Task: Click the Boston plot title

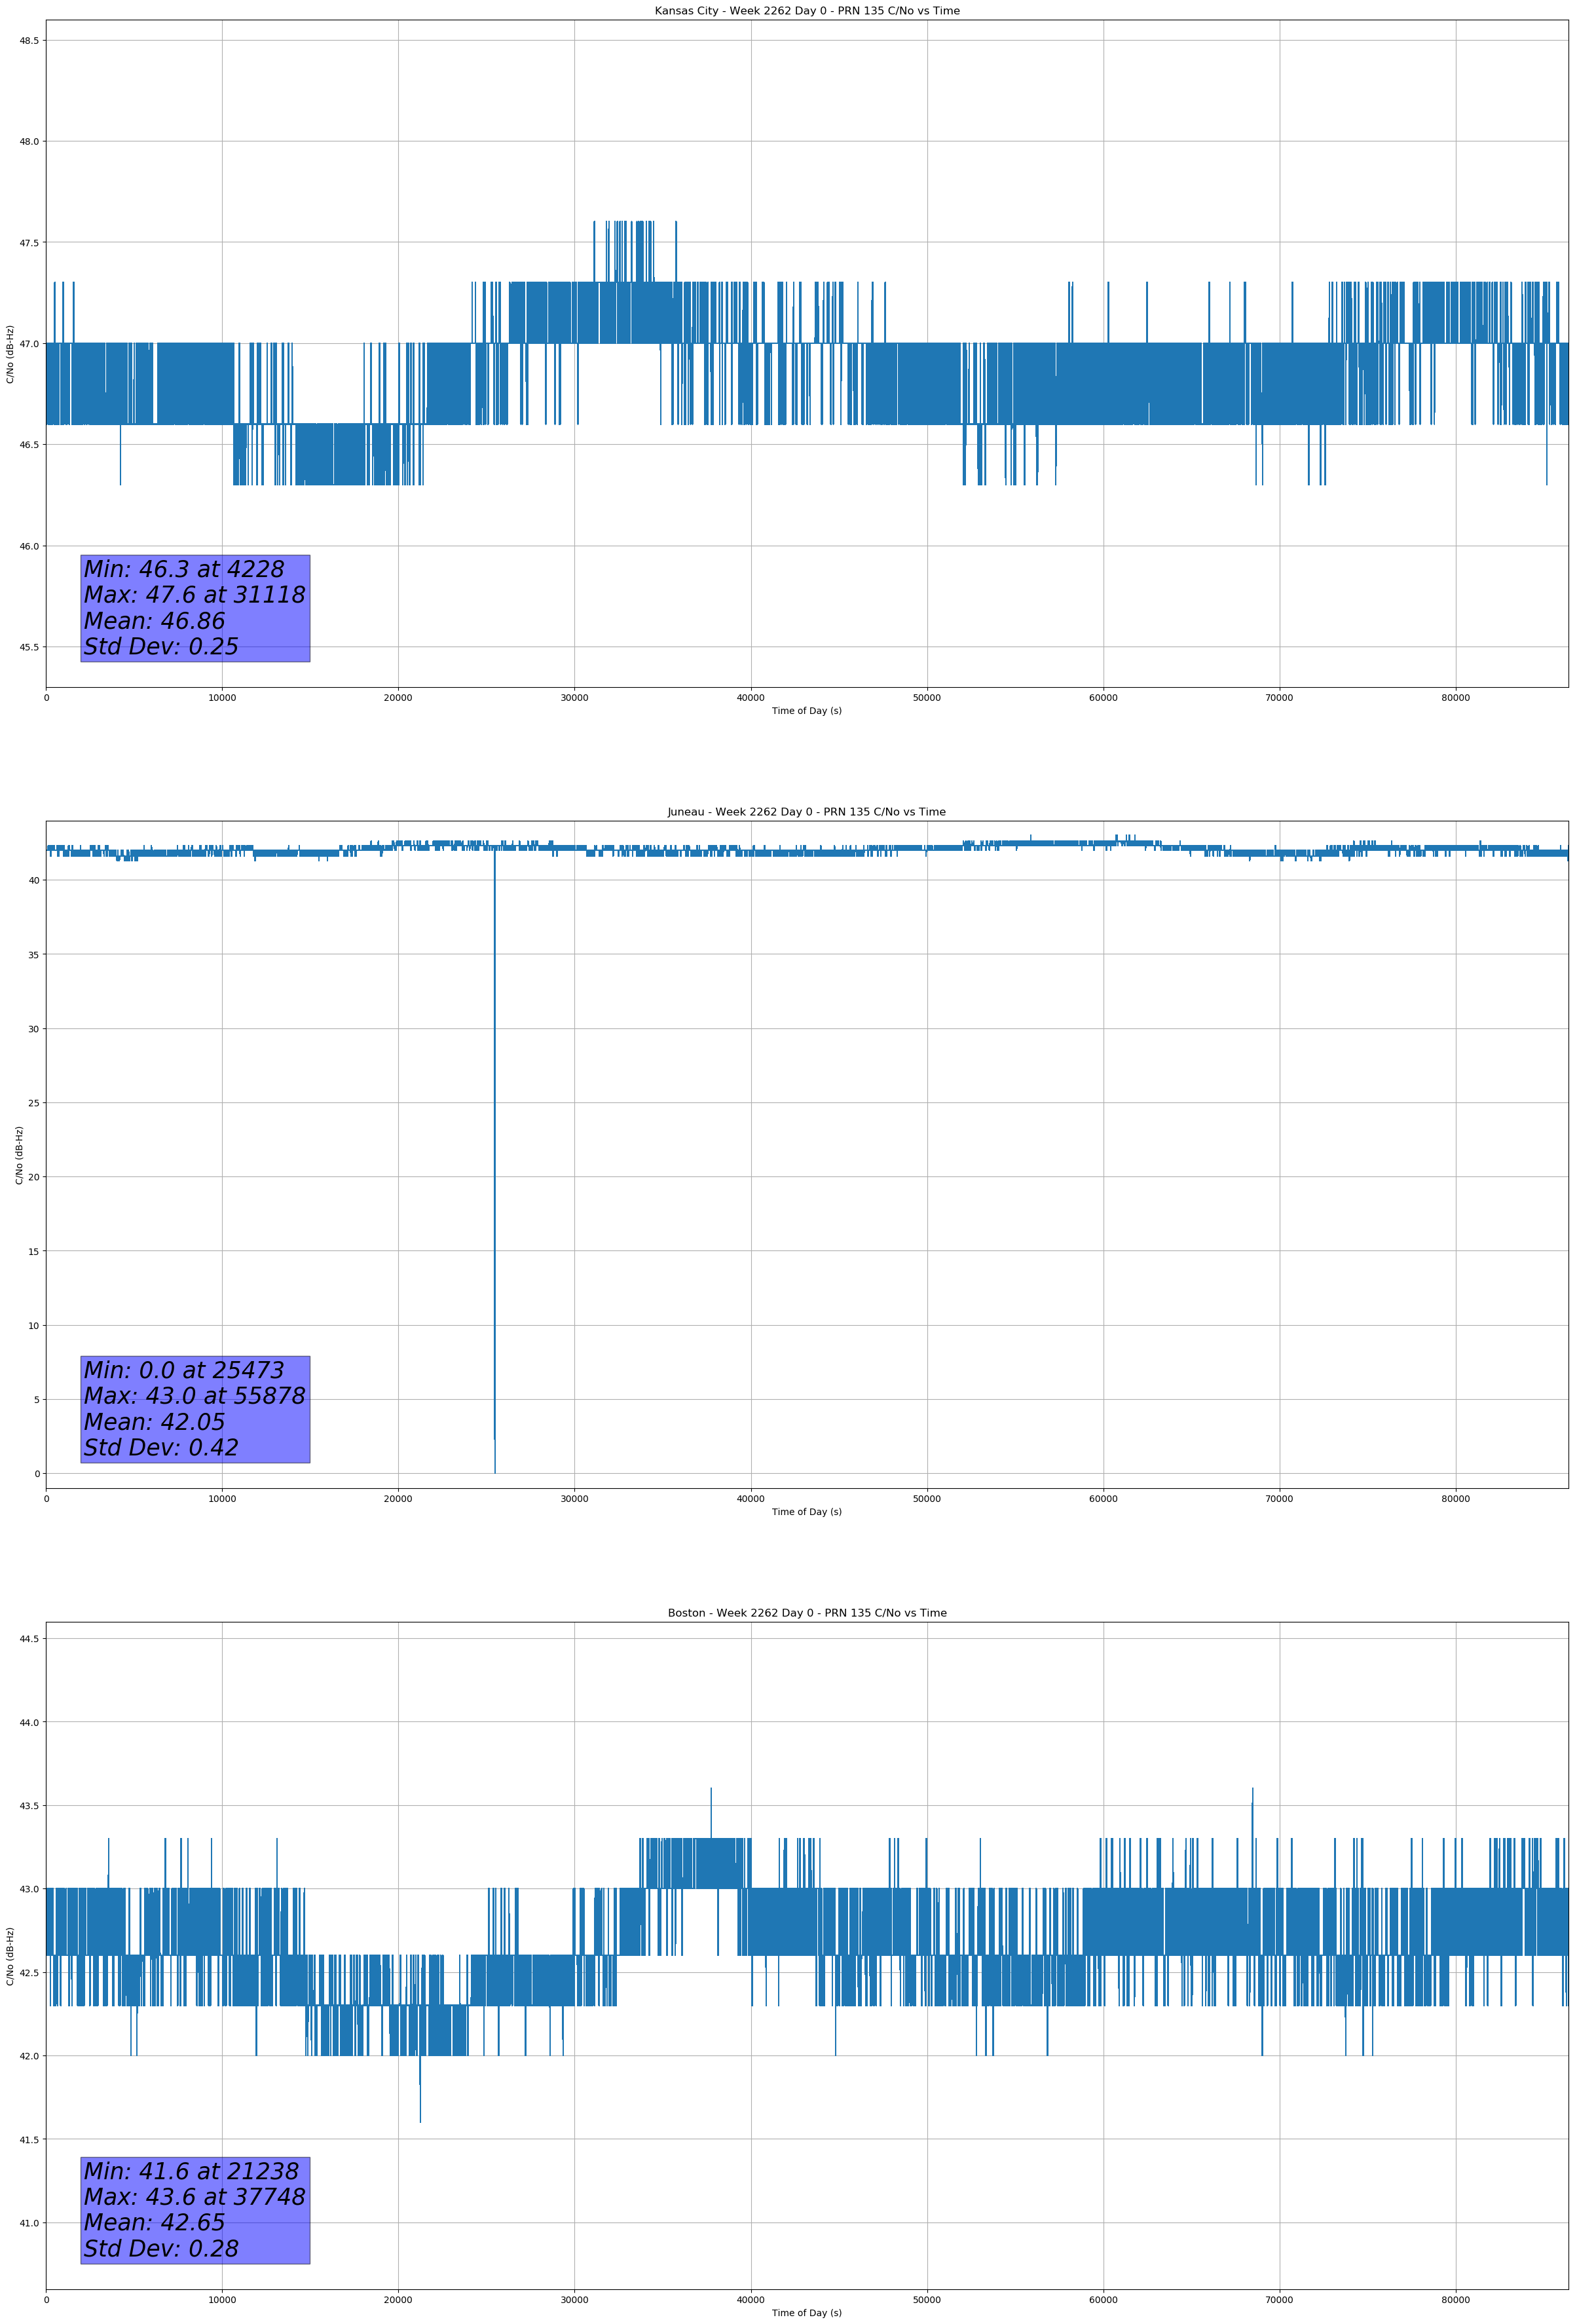Action: click(806, 1613)
